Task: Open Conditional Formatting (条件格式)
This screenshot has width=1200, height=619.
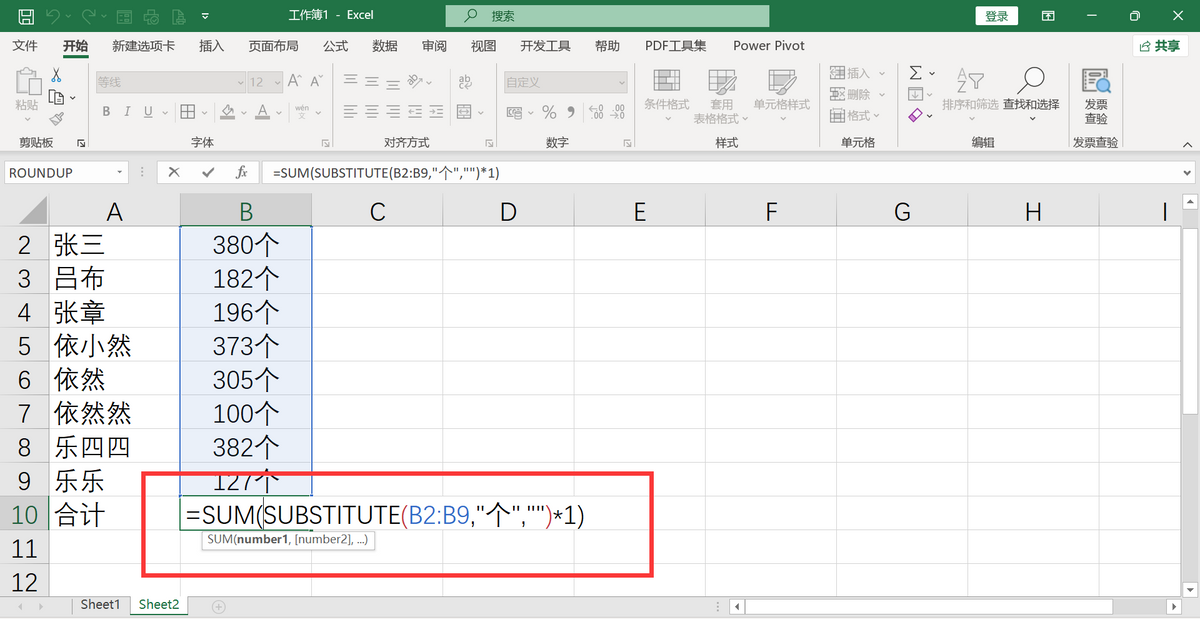Action: (x=666, y=96)
